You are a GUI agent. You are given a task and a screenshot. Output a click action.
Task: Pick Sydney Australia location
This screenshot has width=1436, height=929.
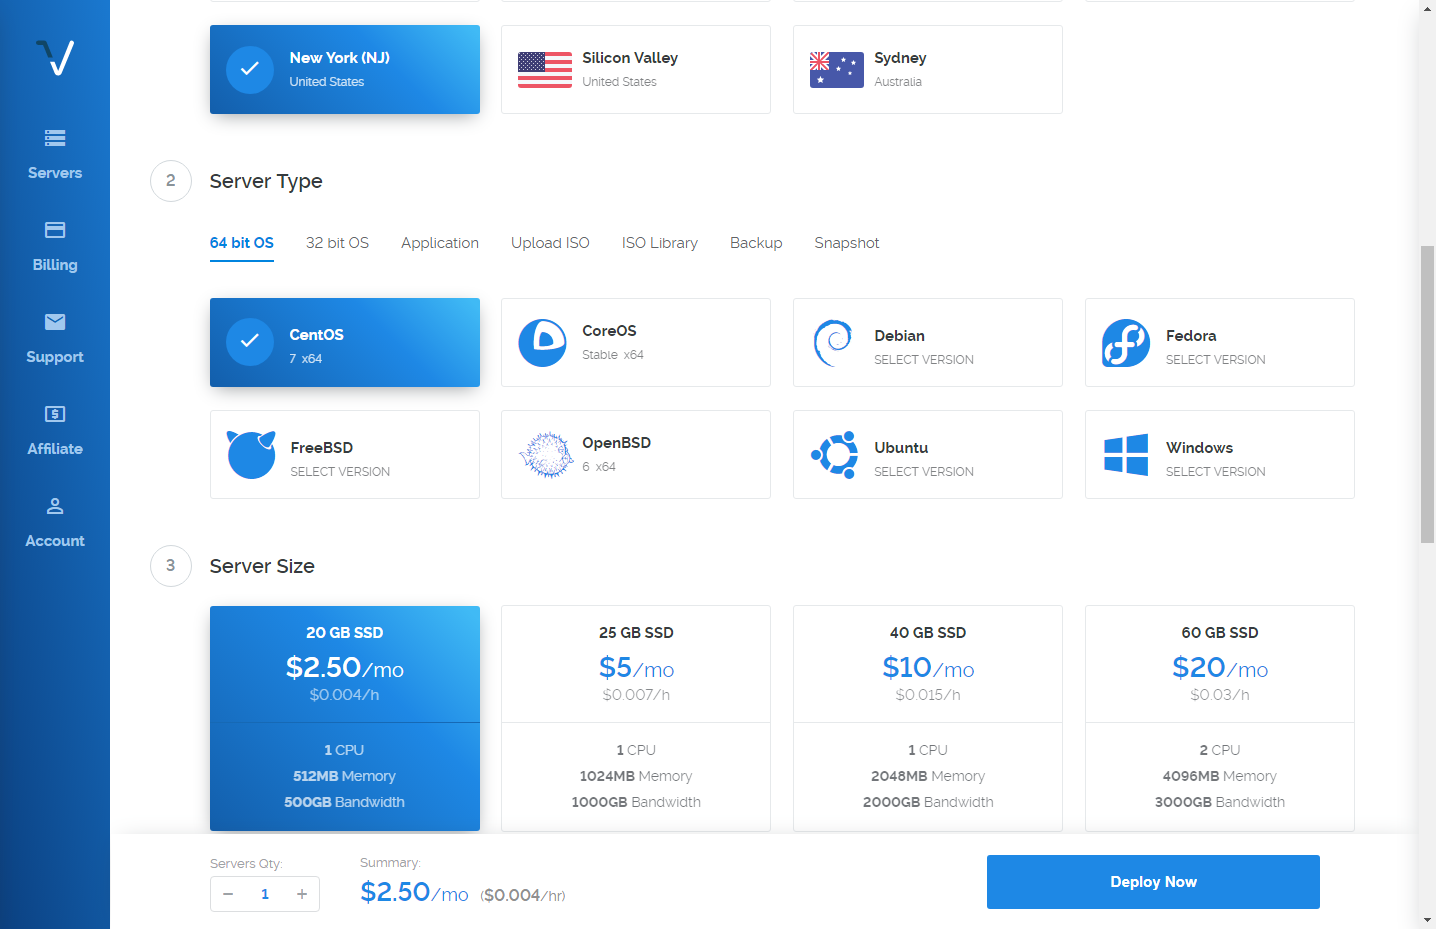[928, 69]
